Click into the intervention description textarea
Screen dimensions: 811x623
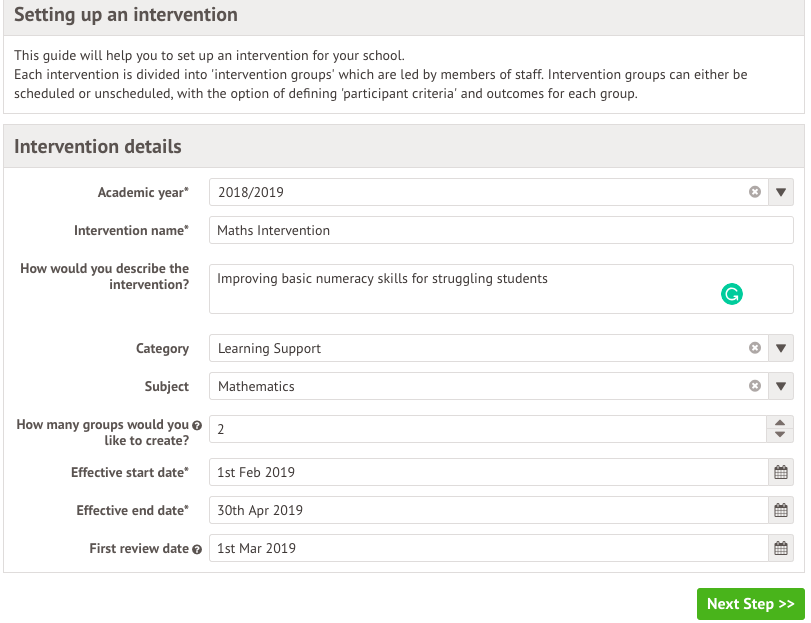[x=501, y=289]
